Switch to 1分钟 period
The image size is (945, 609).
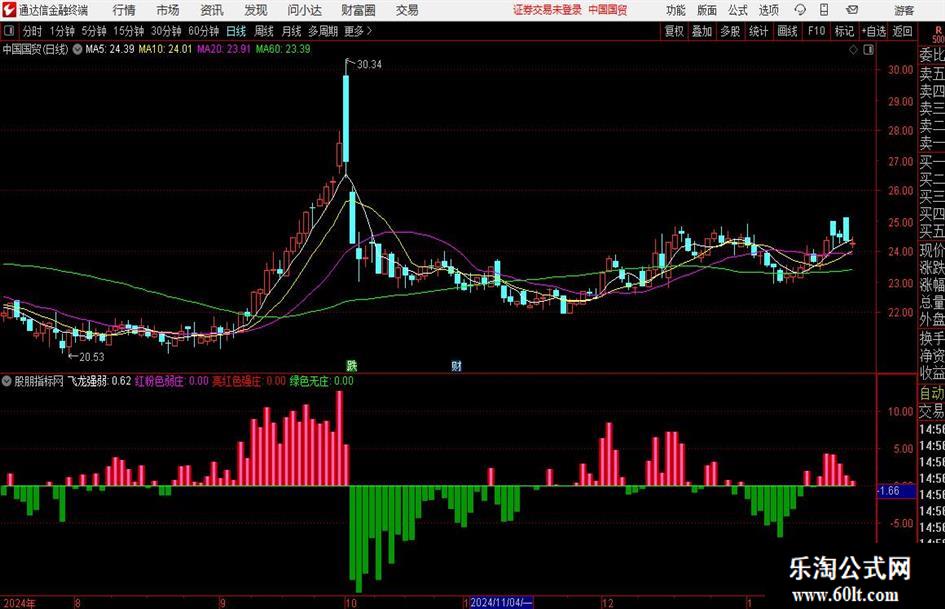pos(62,31)
